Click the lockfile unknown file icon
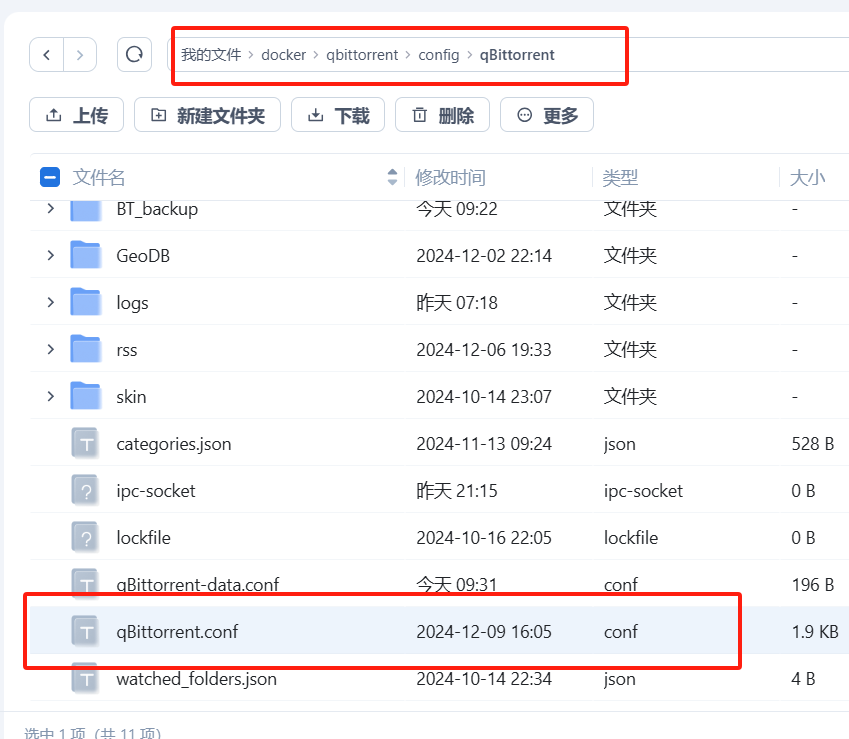The image size is (849, 739). click(x=86, y=538)
